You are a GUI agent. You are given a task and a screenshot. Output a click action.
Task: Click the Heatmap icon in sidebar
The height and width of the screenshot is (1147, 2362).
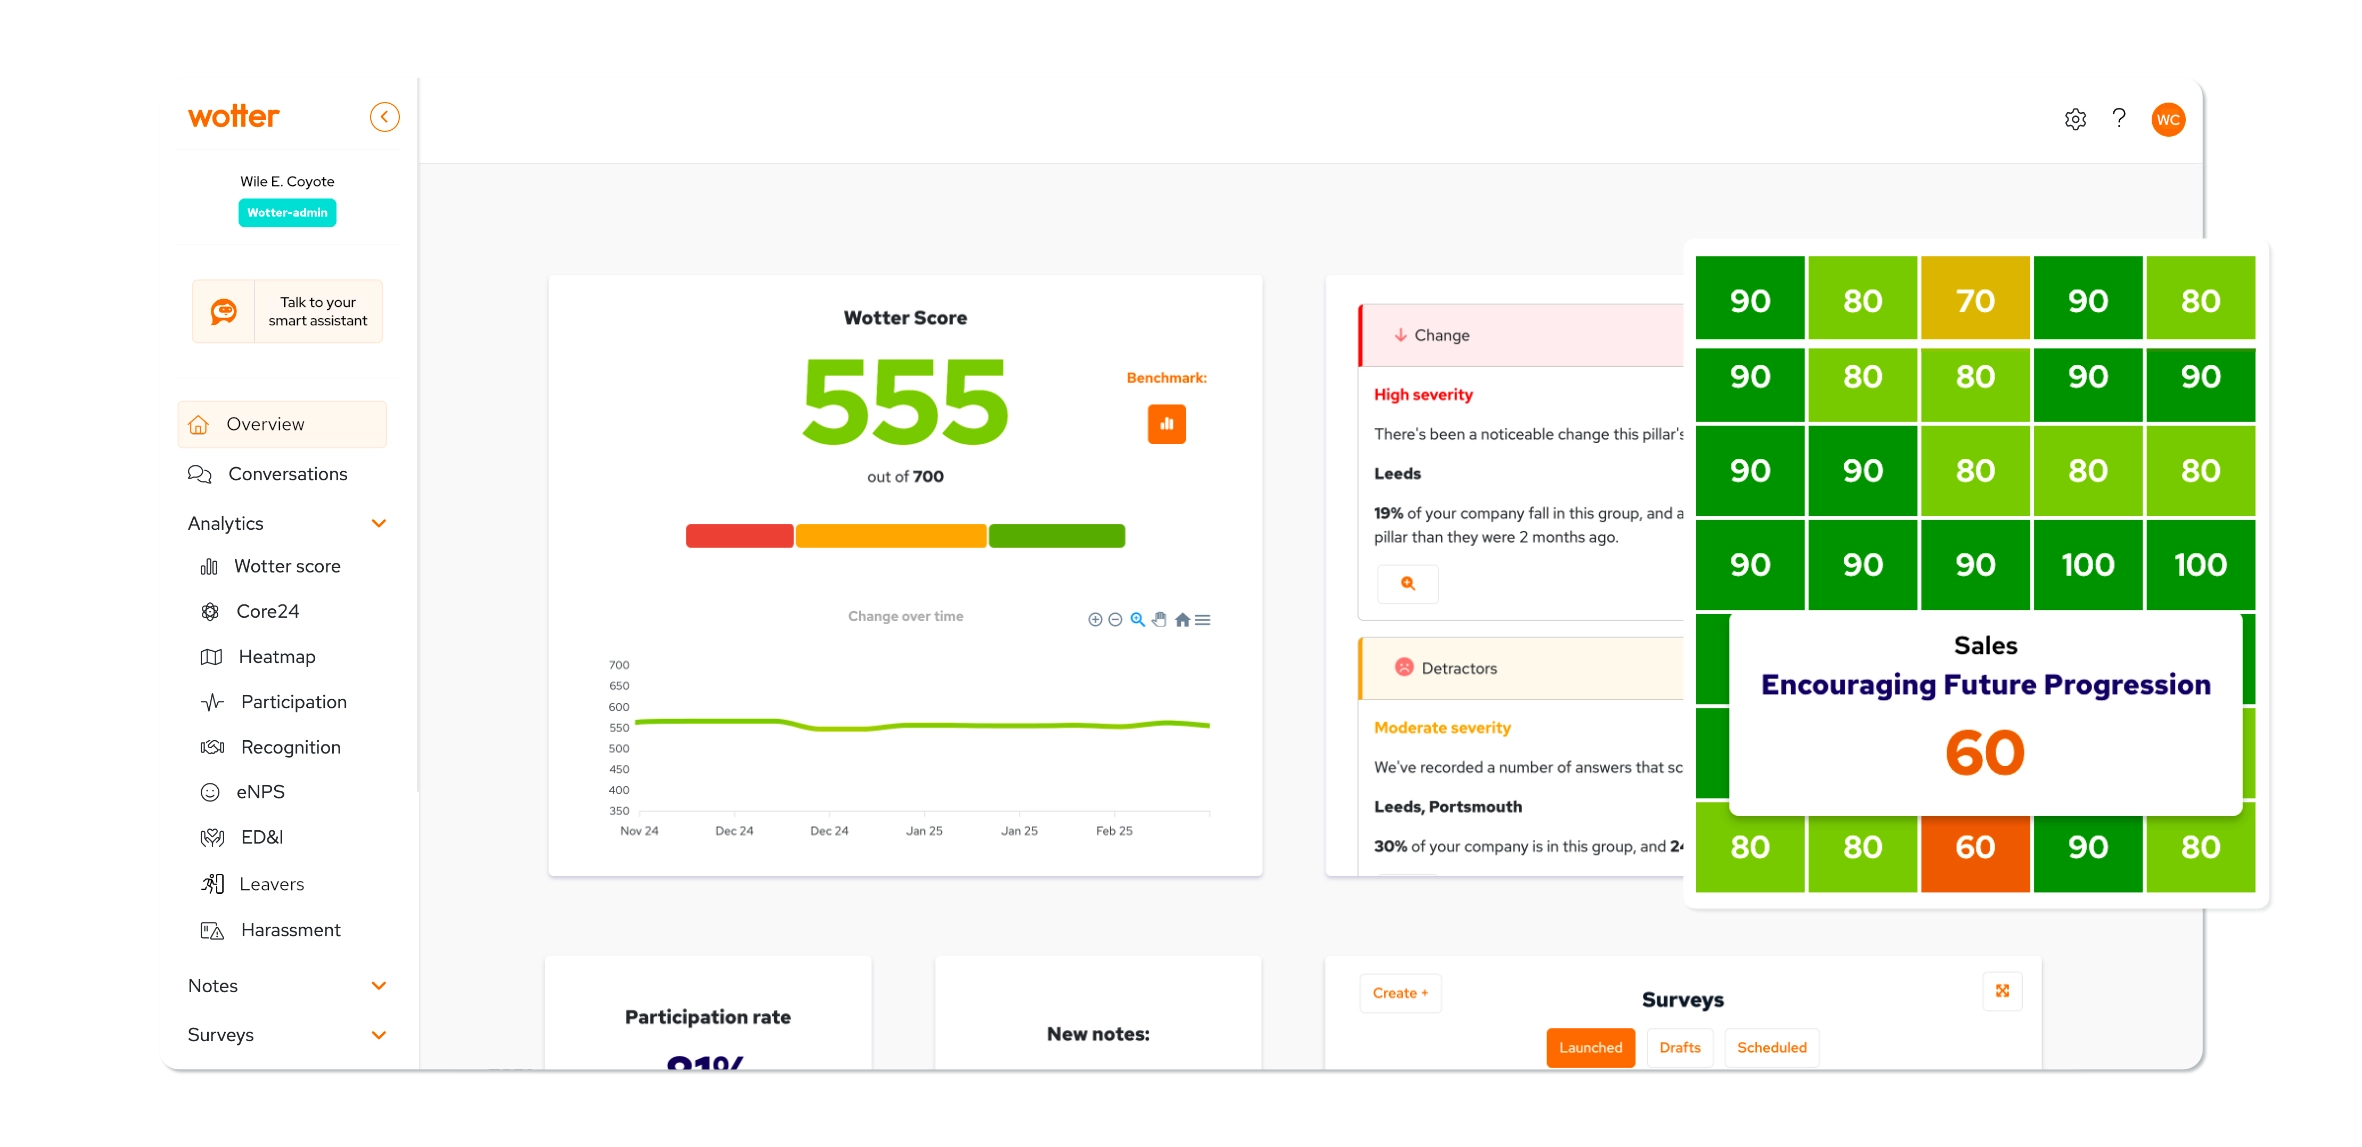pos(209,657)
